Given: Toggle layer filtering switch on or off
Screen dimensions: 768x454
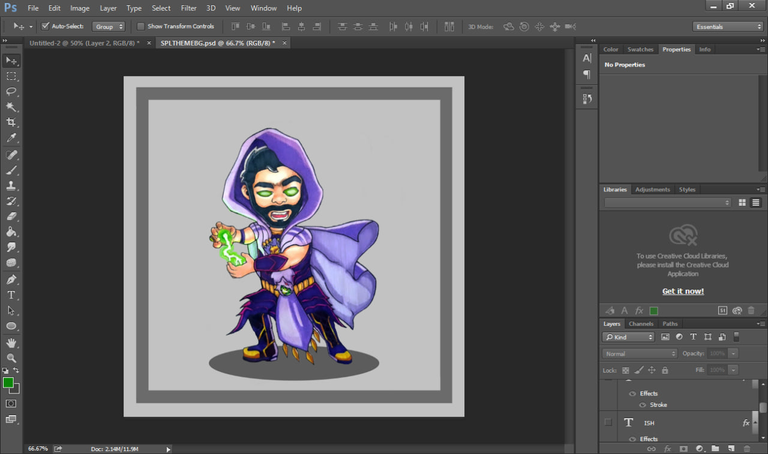Looking at the screenshot, I should click(736, 336).
